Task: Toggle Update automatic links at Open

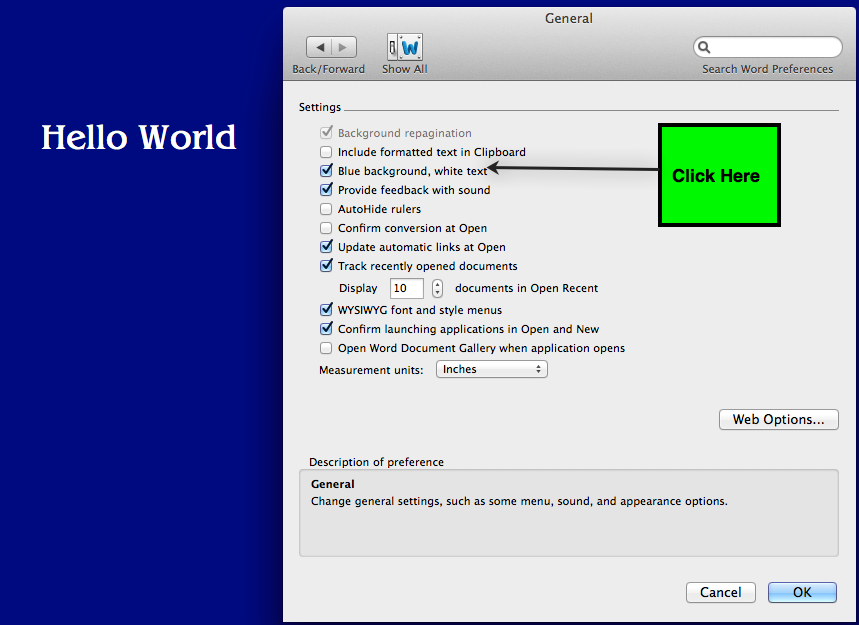Action: (326, 246)
